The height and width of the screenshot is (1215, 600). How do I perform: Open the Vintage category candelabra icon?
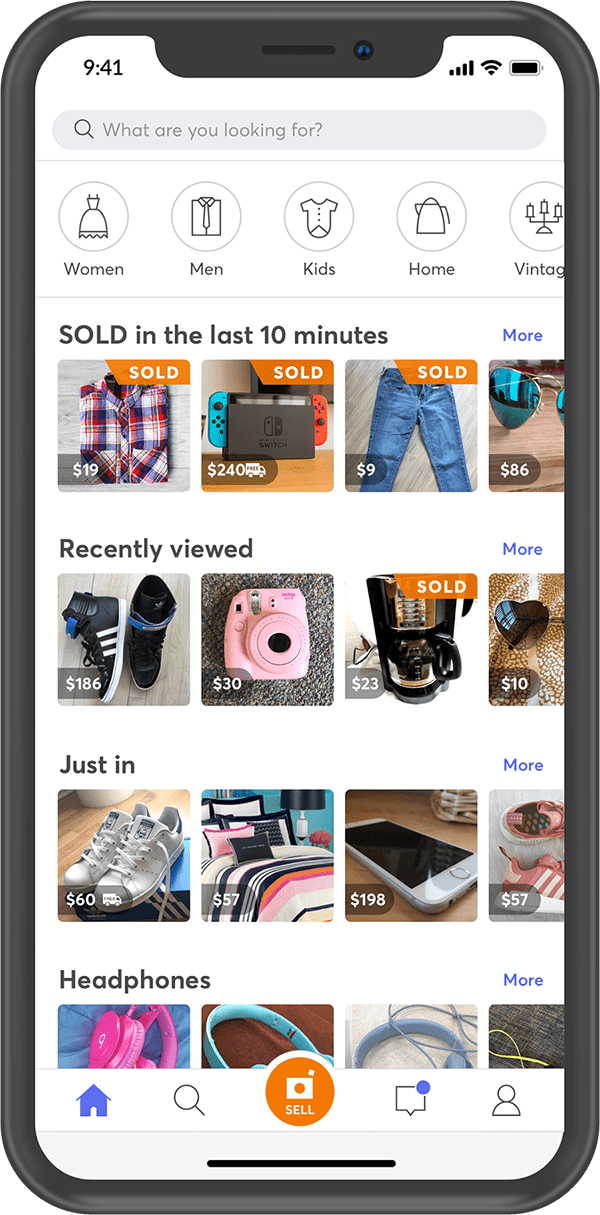538,216
